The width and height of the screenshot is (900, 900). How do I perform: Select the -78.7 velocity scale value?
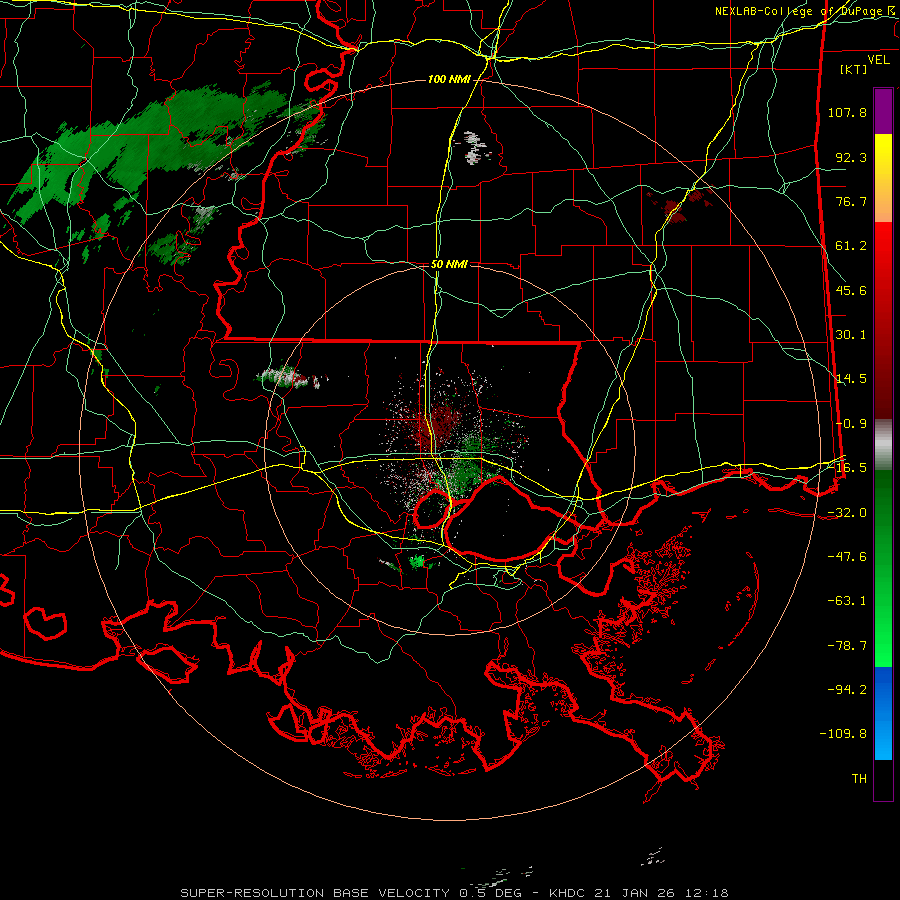847,646
